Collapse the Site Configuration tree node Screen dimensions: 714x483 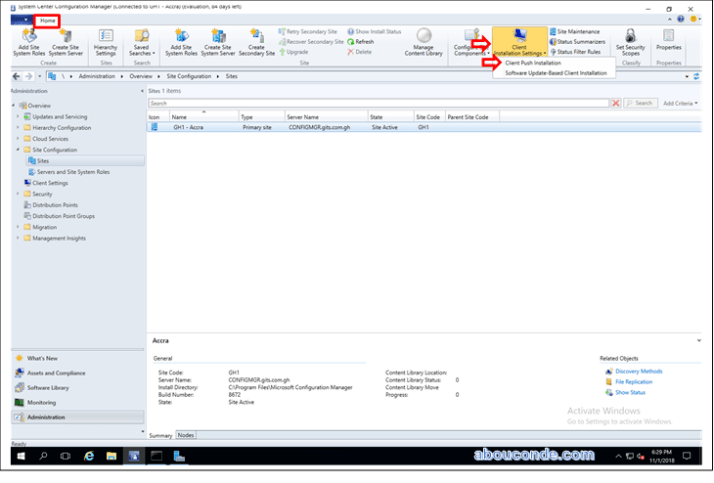click(x=17, y=150)
